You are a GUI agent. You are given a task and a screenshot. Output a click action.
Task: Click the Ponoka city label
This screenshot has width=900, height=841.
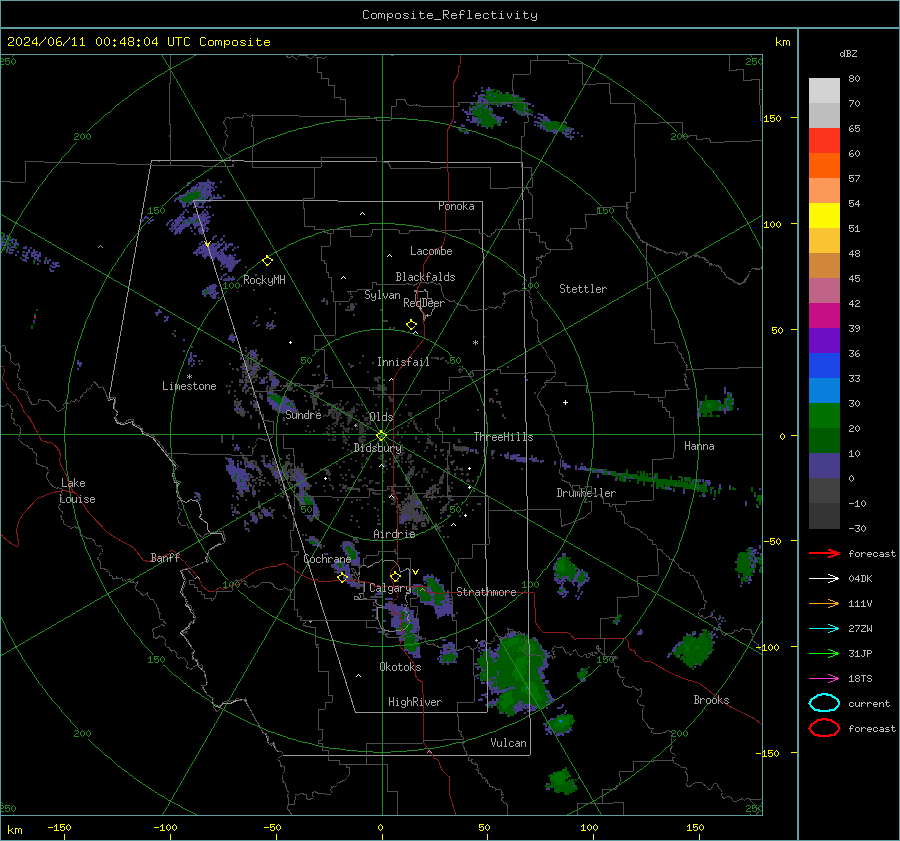click(456, 206)
